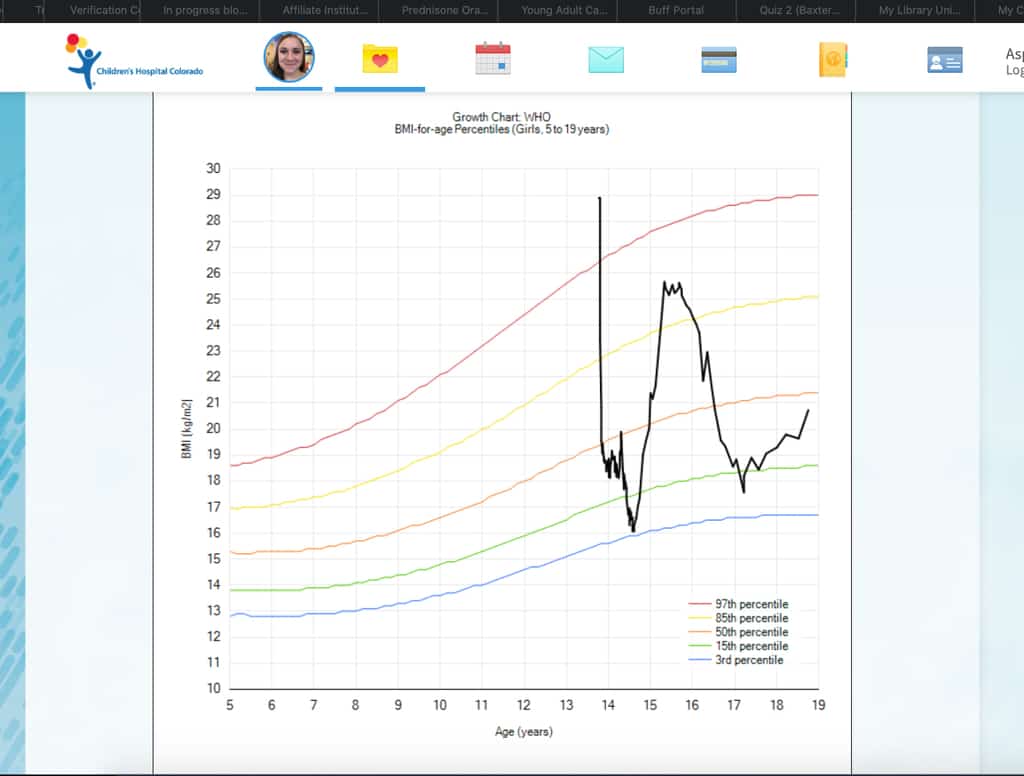
Task: Open the ID card profile icon
Action: coord(945,60)
